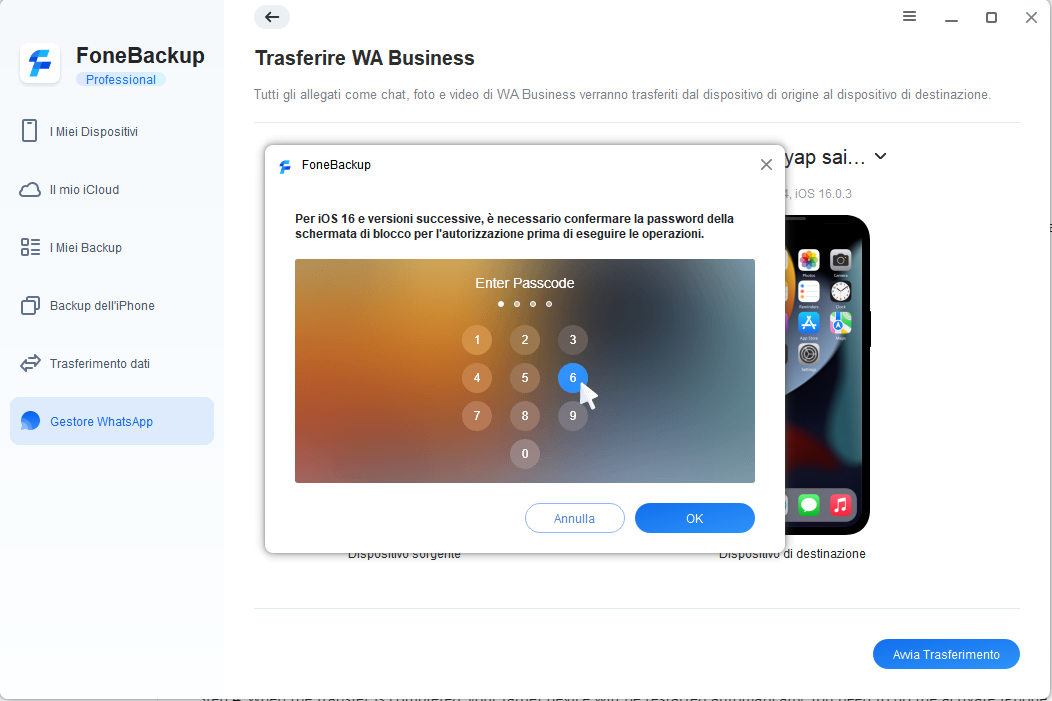Tap digit 1 on passcode keypad

pyautogui.click(x=477, y=339)
